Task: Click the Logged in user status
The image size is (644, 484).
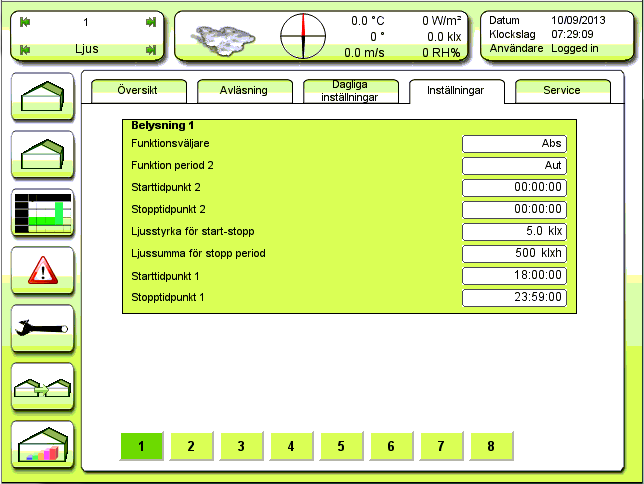Action: pyautogui.click(x=575, y=48)
